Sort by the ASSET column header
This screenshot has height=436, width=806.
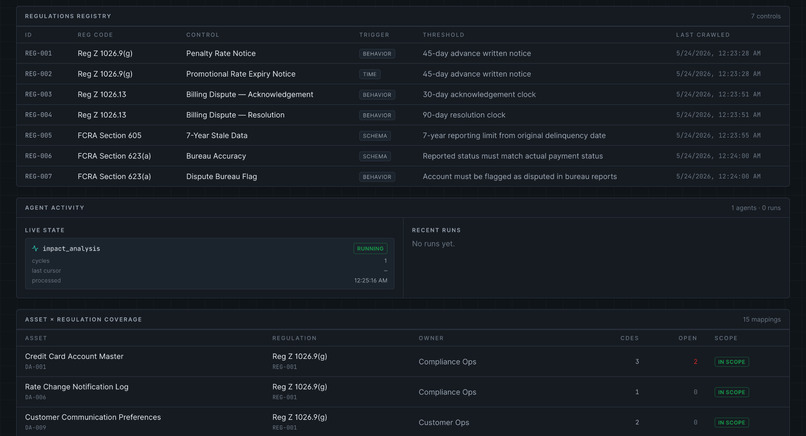36,338
